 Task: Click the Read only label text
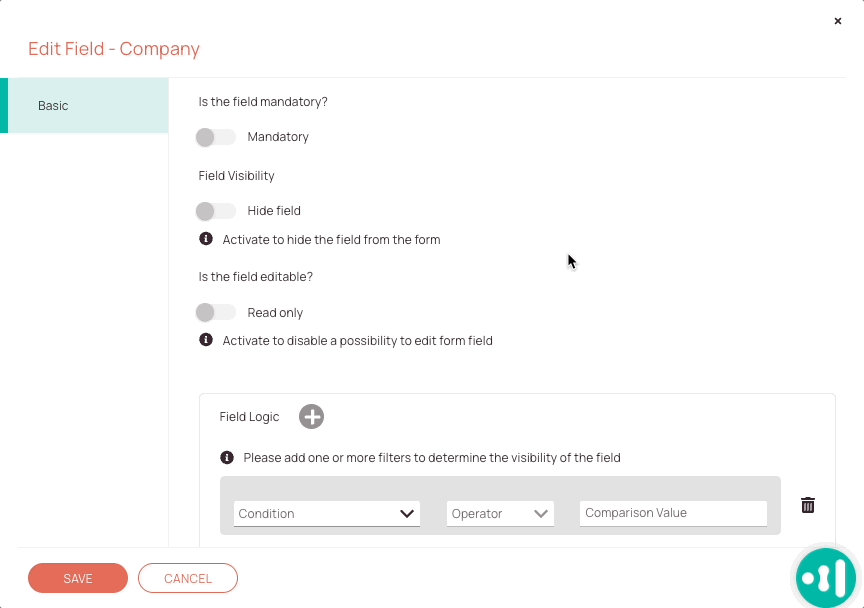click(275, 313)
